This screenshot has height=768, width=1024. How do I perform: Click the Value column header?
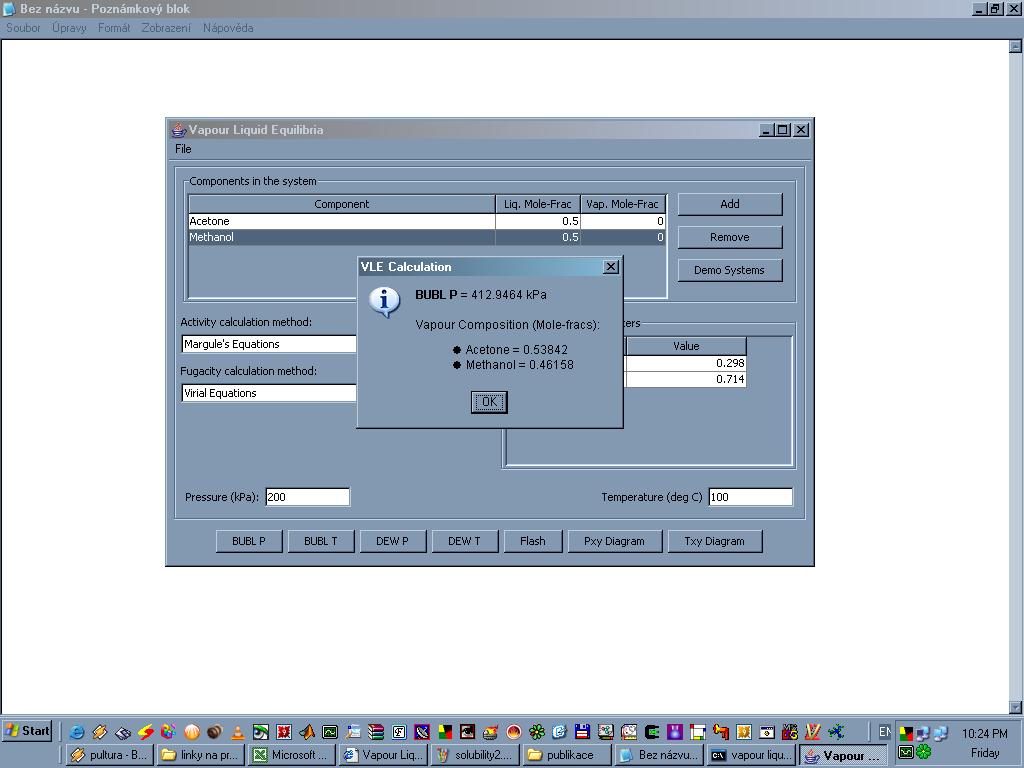[x=686, y=346]
